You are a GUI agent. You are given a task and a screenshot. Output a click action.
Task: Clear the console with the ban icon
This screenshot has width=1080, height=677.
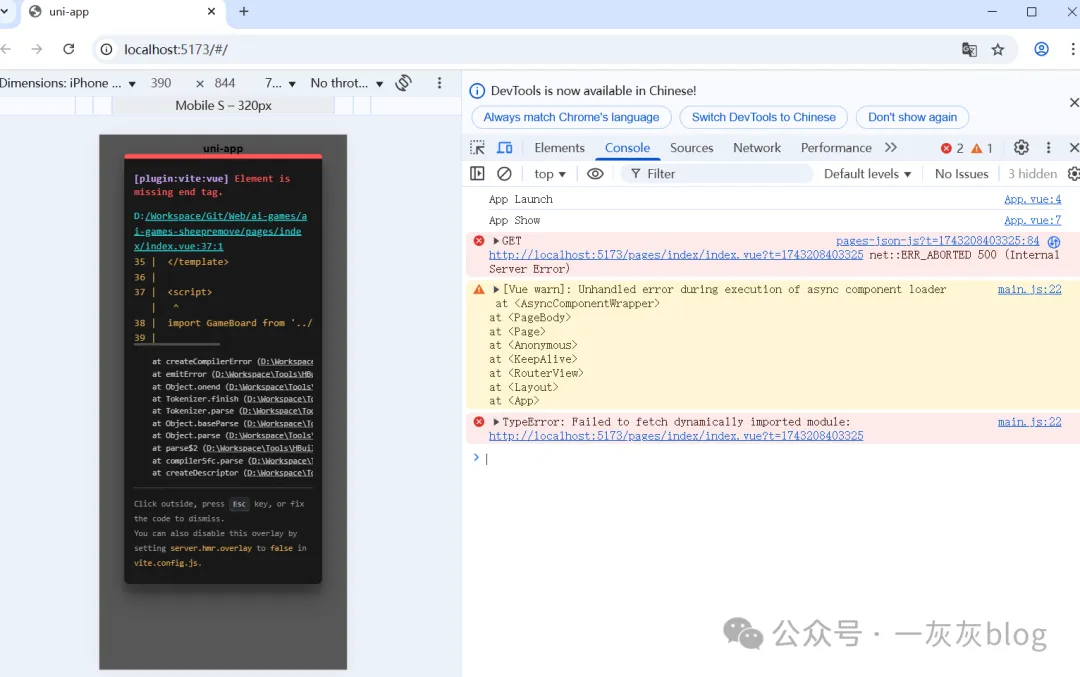[x=505, y=174]
